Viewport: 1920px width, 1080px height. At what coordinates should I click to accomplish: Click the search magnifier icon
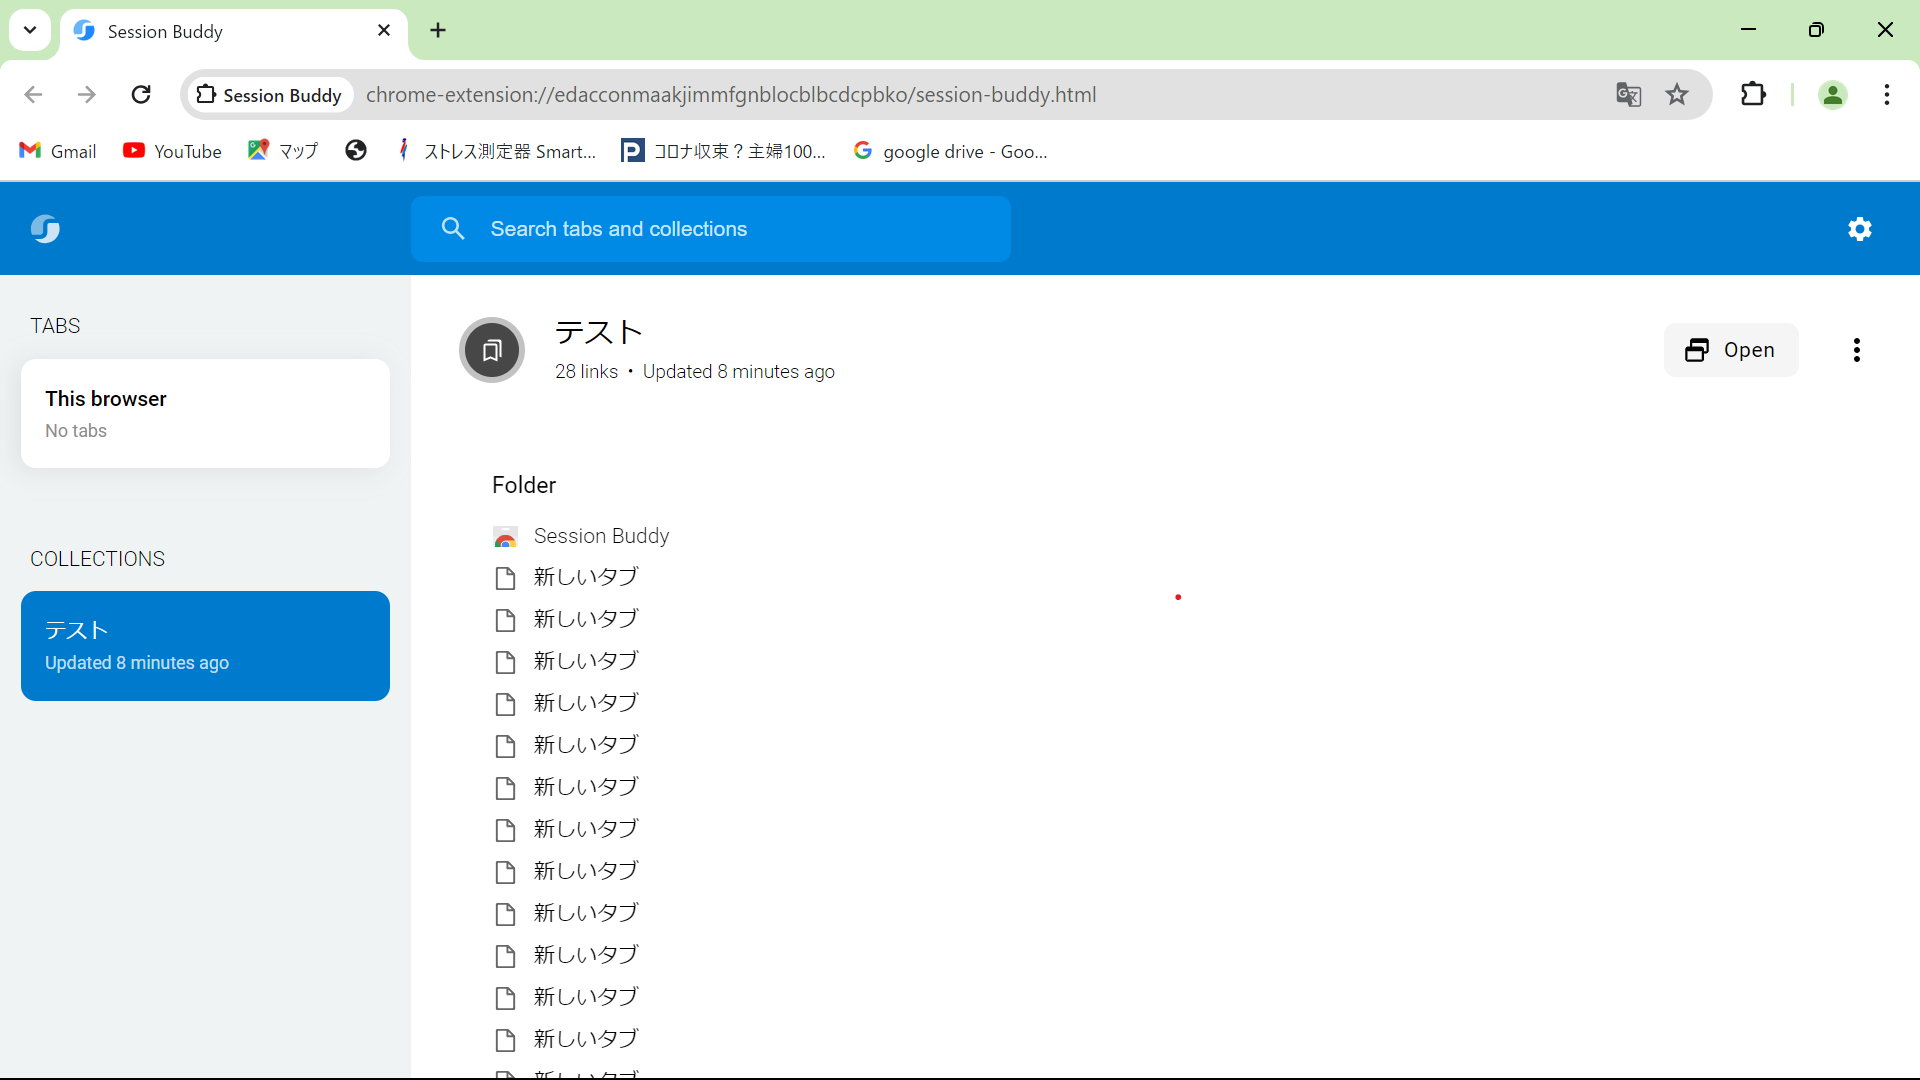click(x=453, y=228)
